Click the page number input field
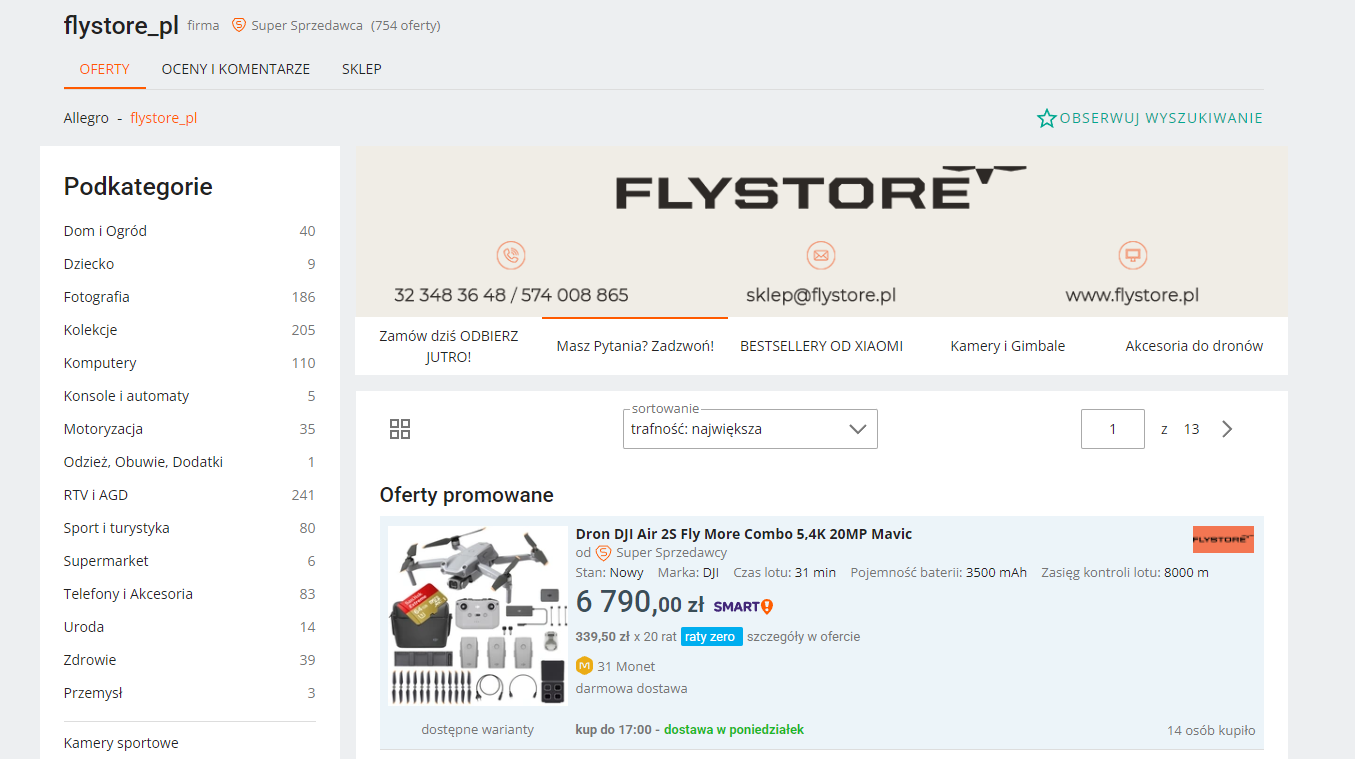1355x759 pixels. (1112, 428)
